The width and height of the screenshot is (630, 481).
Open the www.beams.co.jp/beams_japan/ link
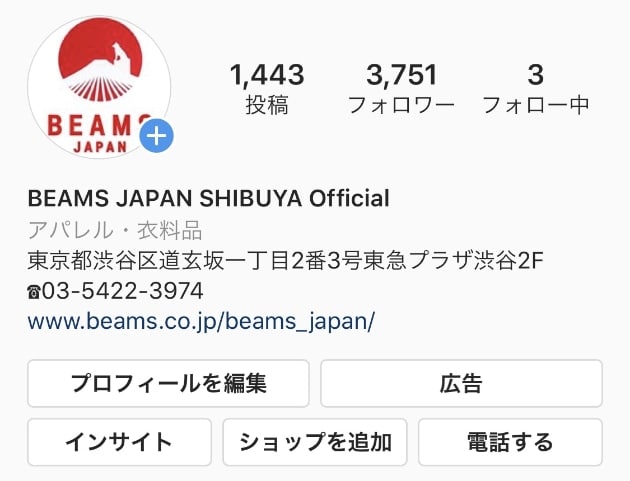click(x=201, y=321)
